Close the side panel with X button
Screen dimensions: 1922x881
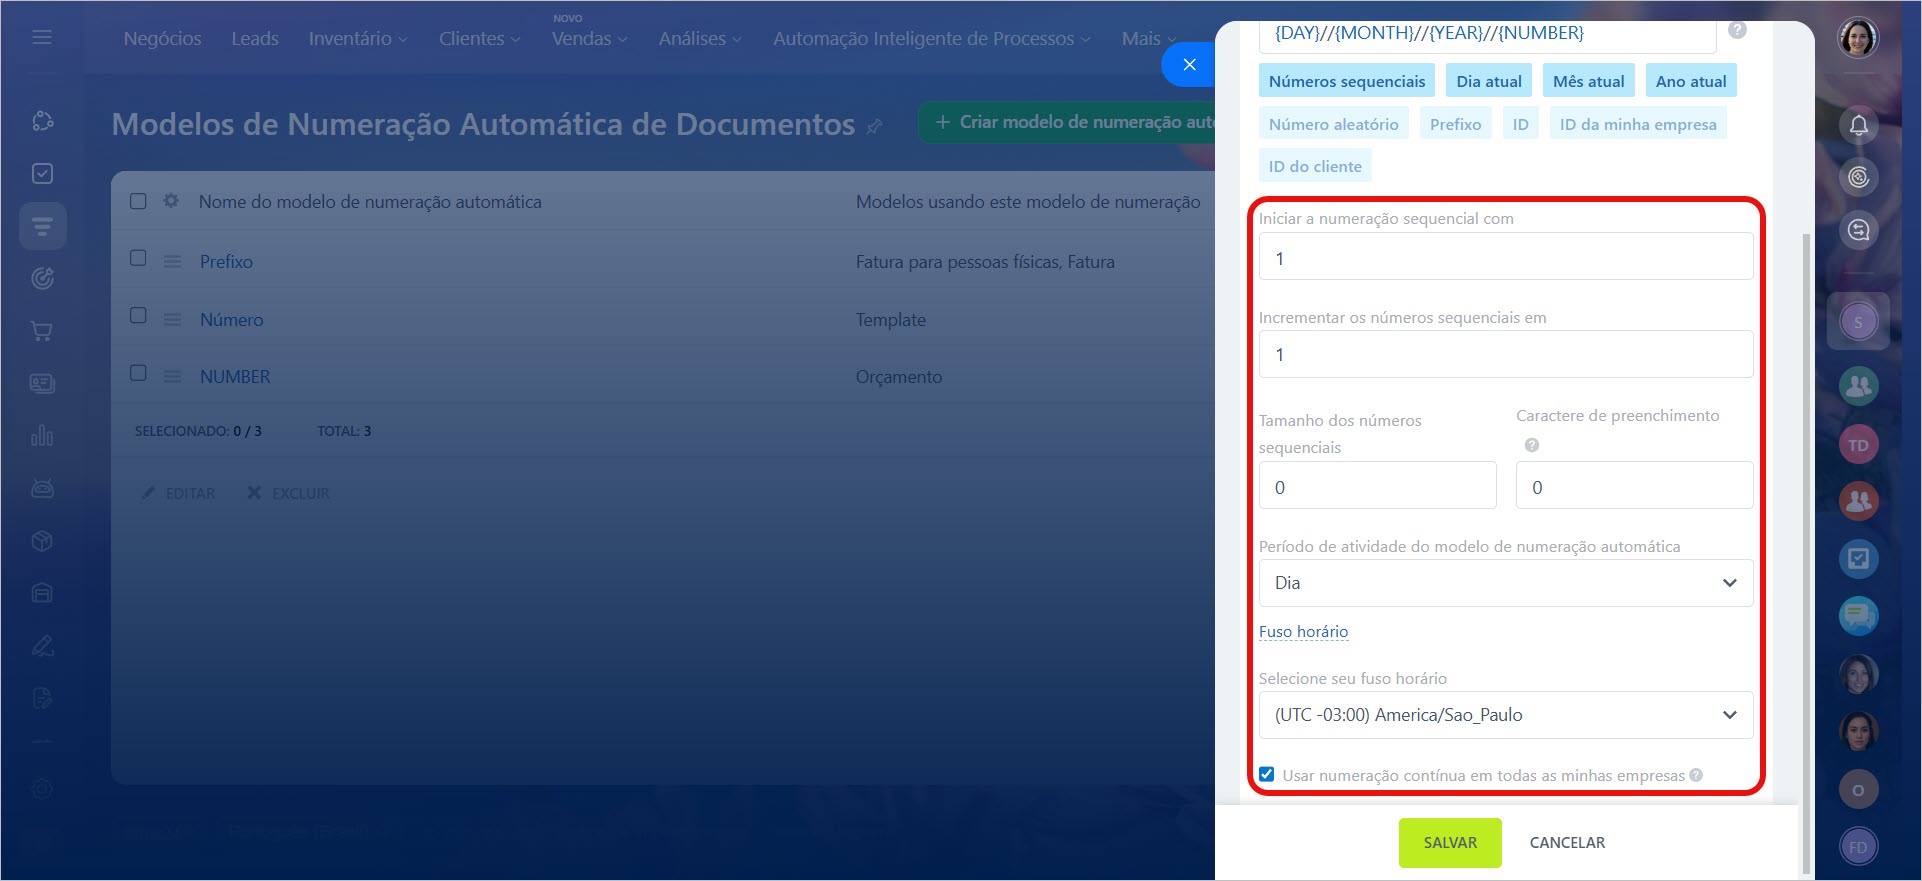1189,64
